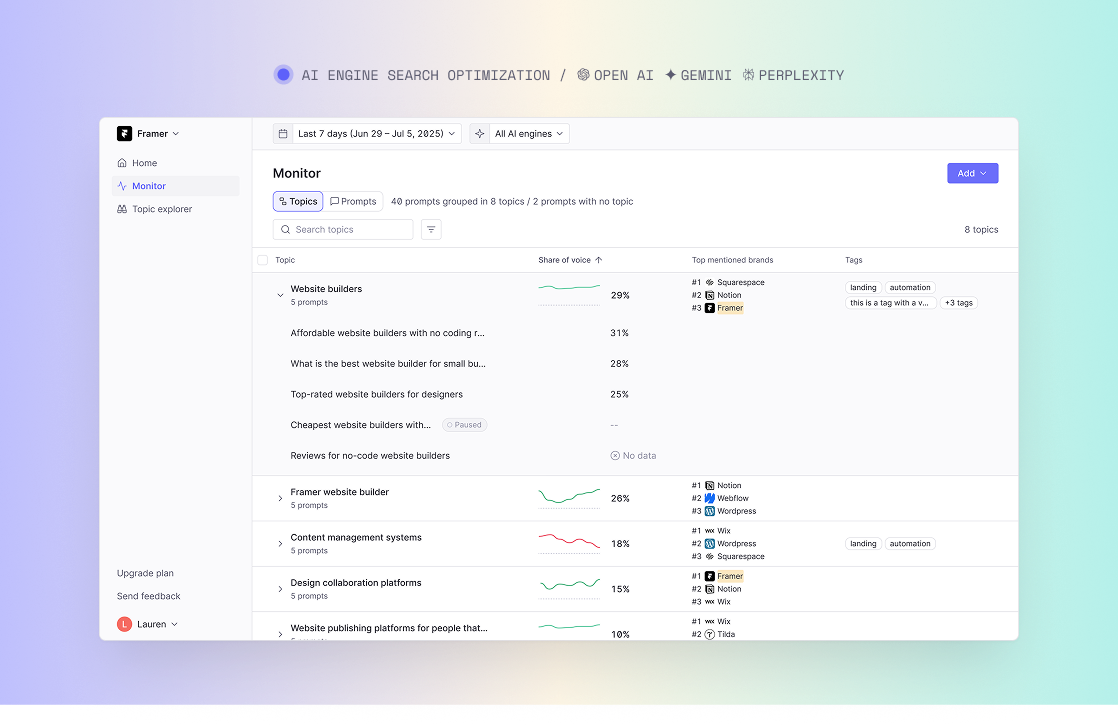Click the magnifier icon in Search topics

pos(285,230)
